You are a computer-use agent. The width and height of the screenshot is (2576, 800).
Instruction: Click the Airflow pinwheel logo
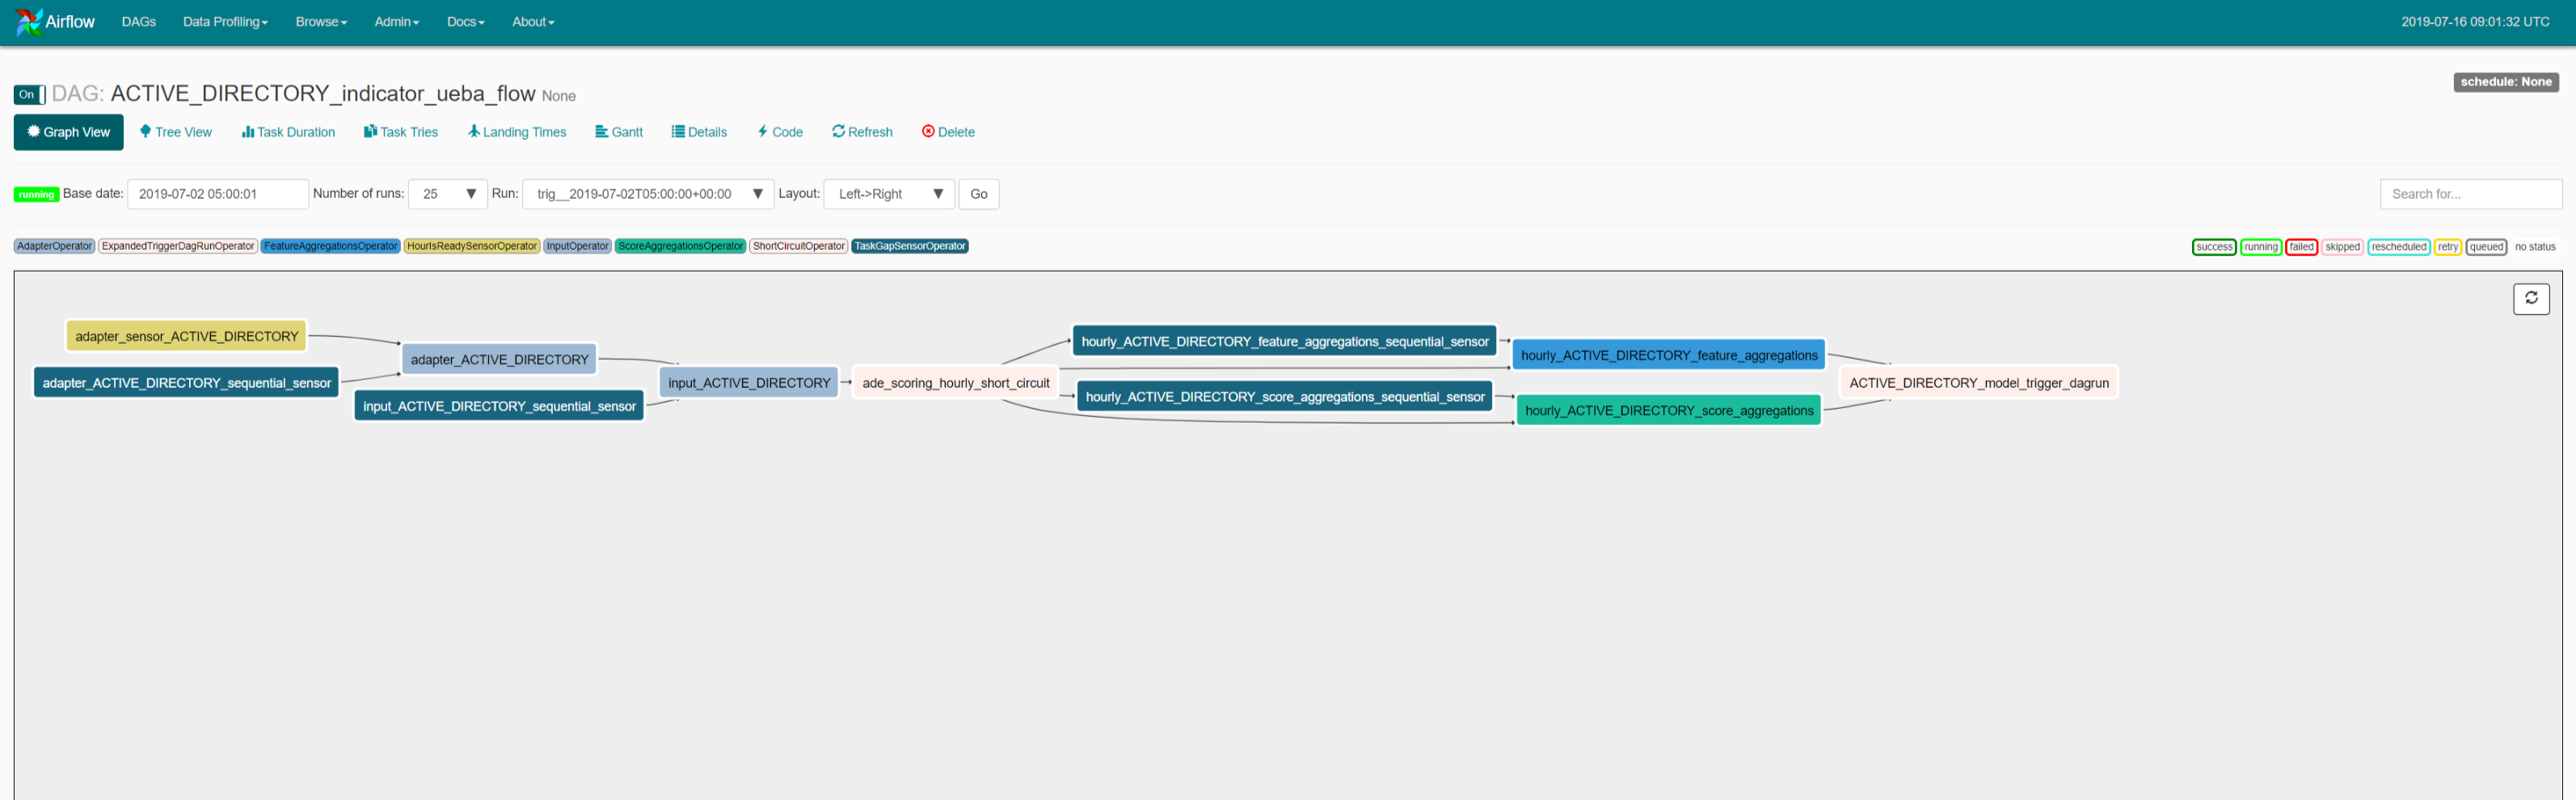click(29, 22)
